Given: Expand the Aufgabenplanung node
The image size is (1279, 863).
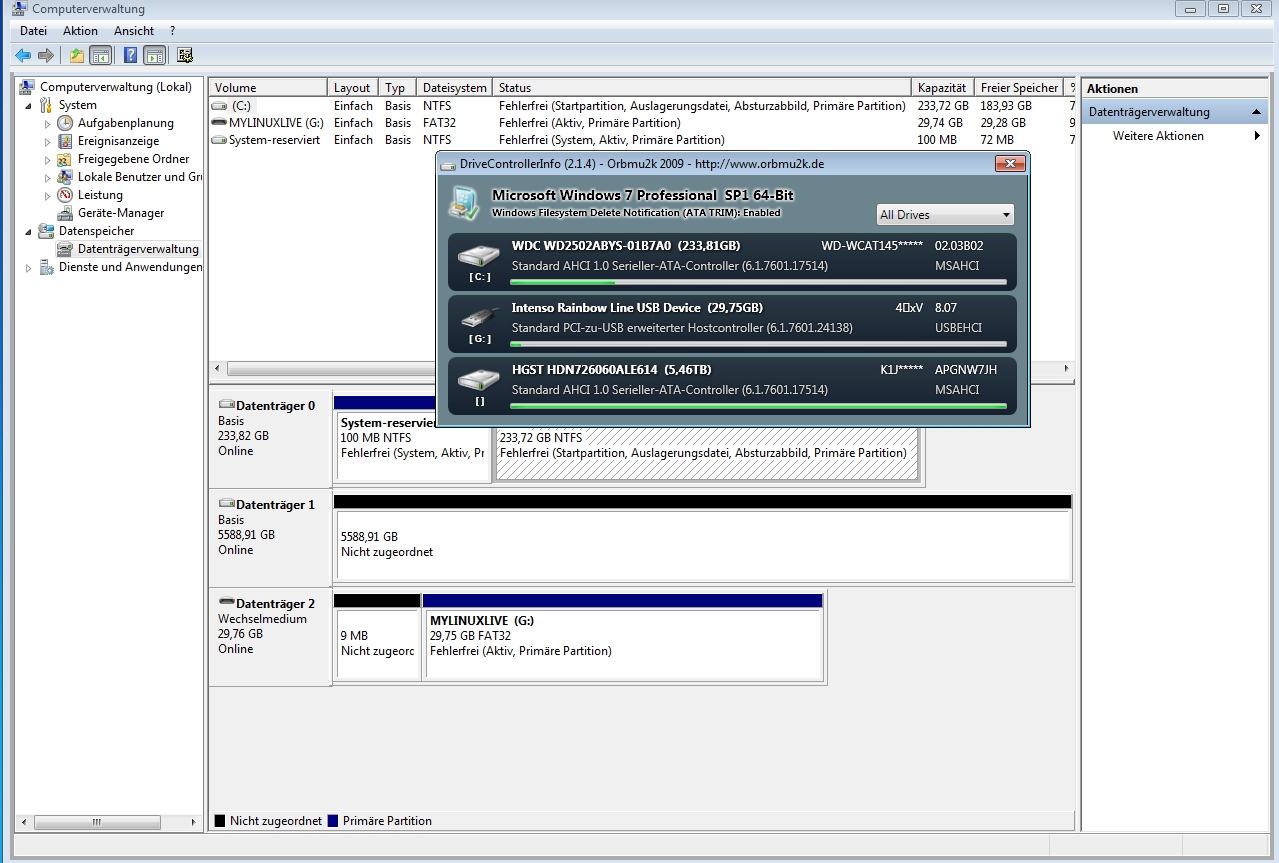Looking at the screenshot, I should tap(47, 124).
